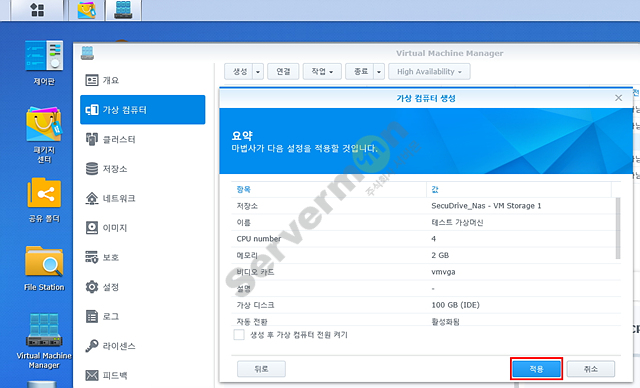Click the 설정 gear icon
The image size is (640, 388).
pyautogui.click(x=92, y=287)
